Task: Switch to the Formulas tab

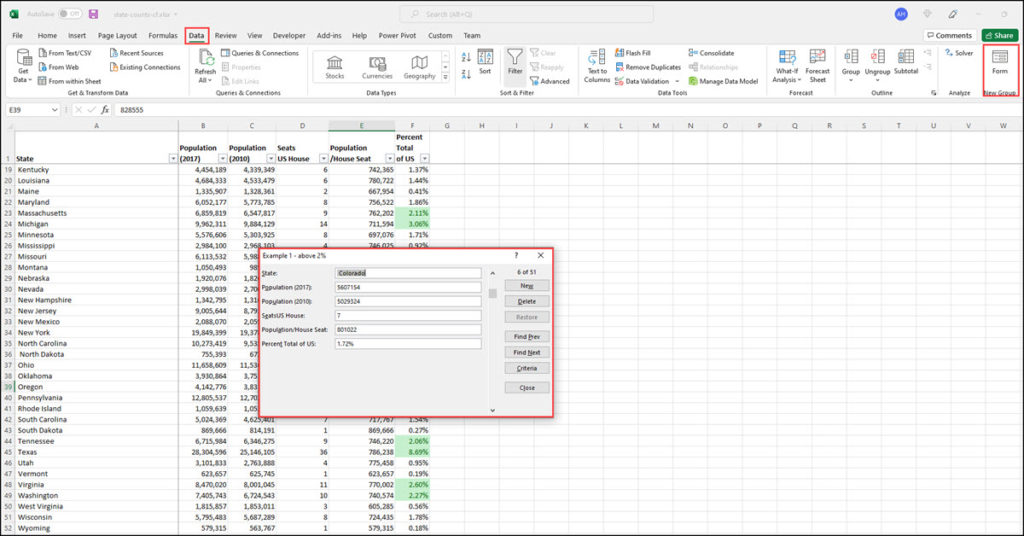Action: point(162,35)
